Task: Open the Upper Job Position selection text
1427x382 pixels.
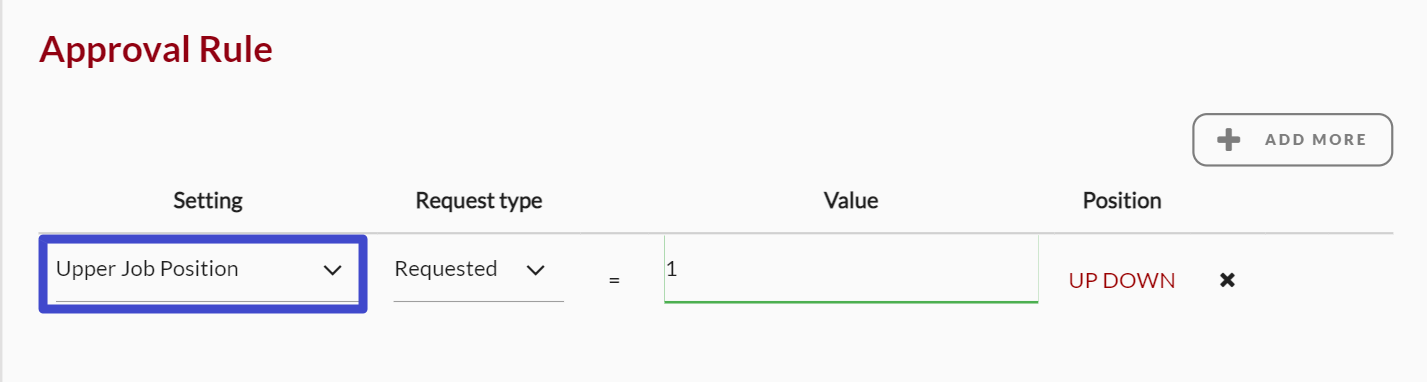Action: [147, 269]
